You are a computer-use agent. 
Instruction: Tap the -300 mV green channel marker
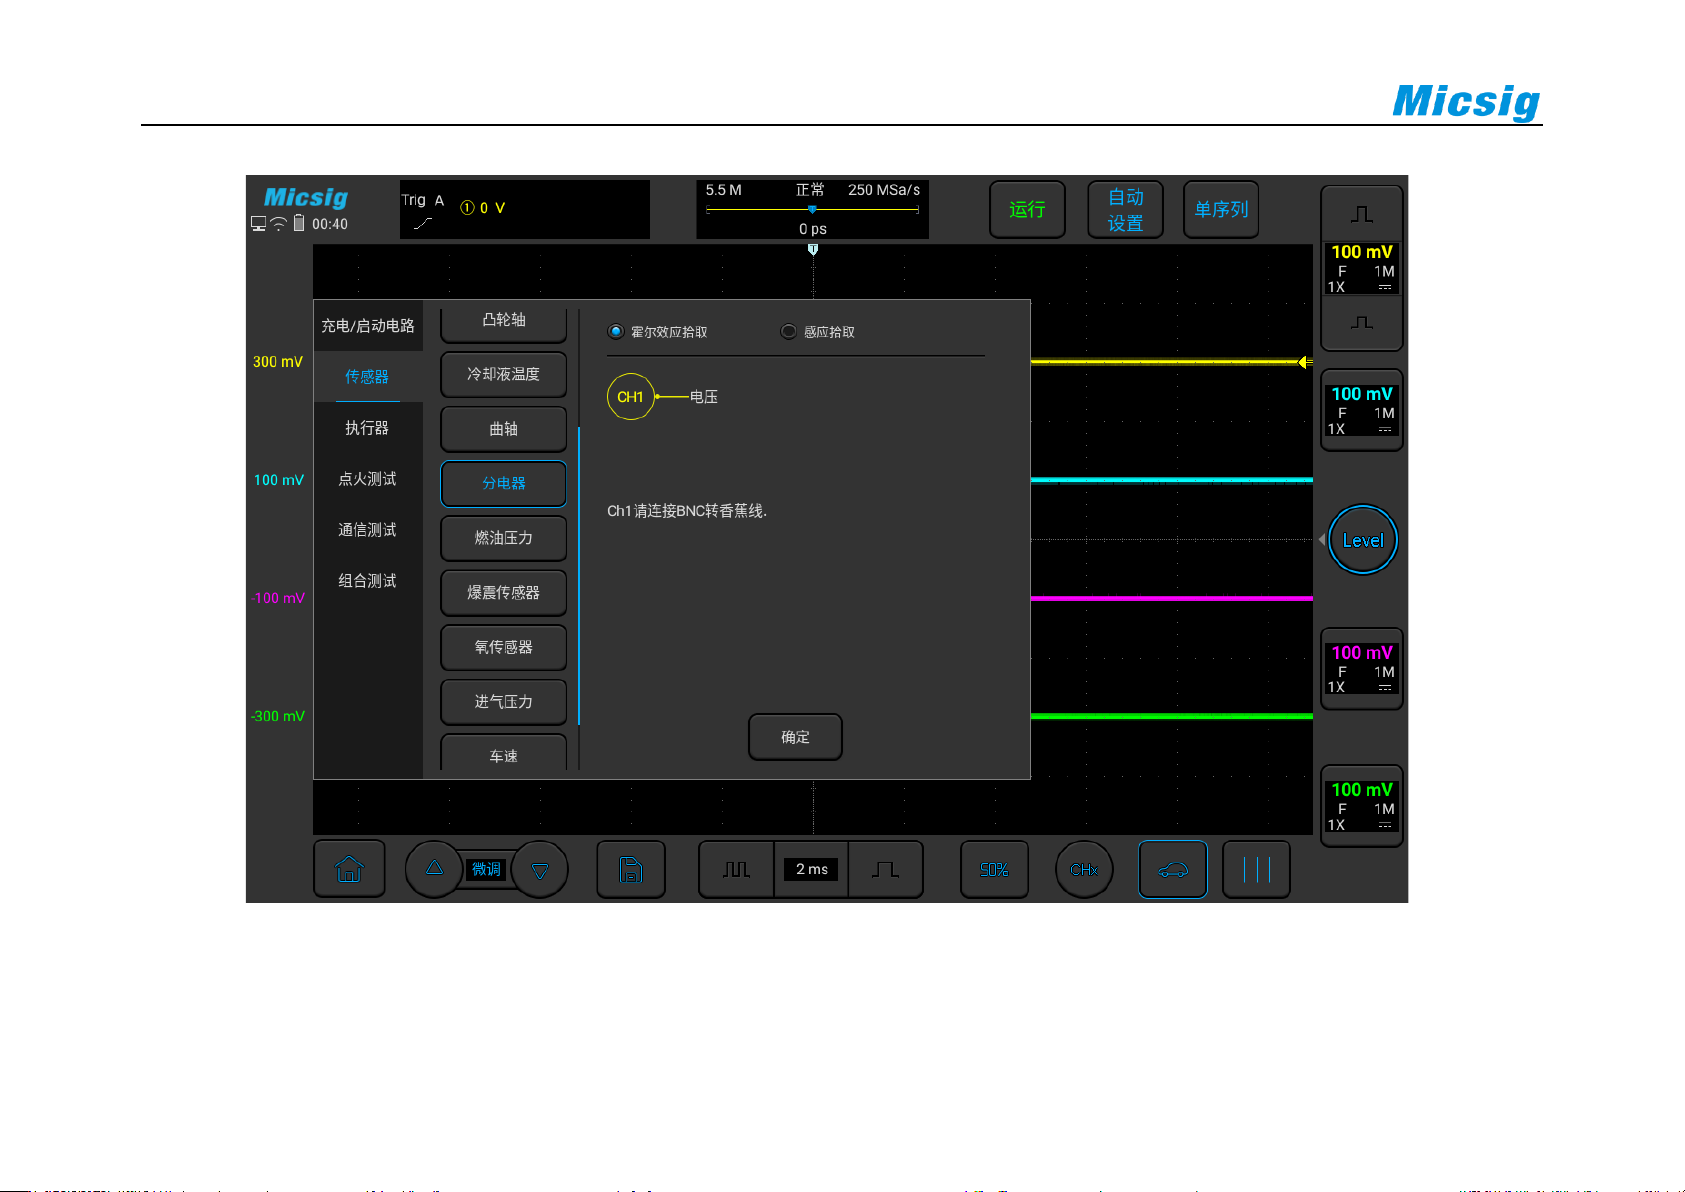click(278, 716)
